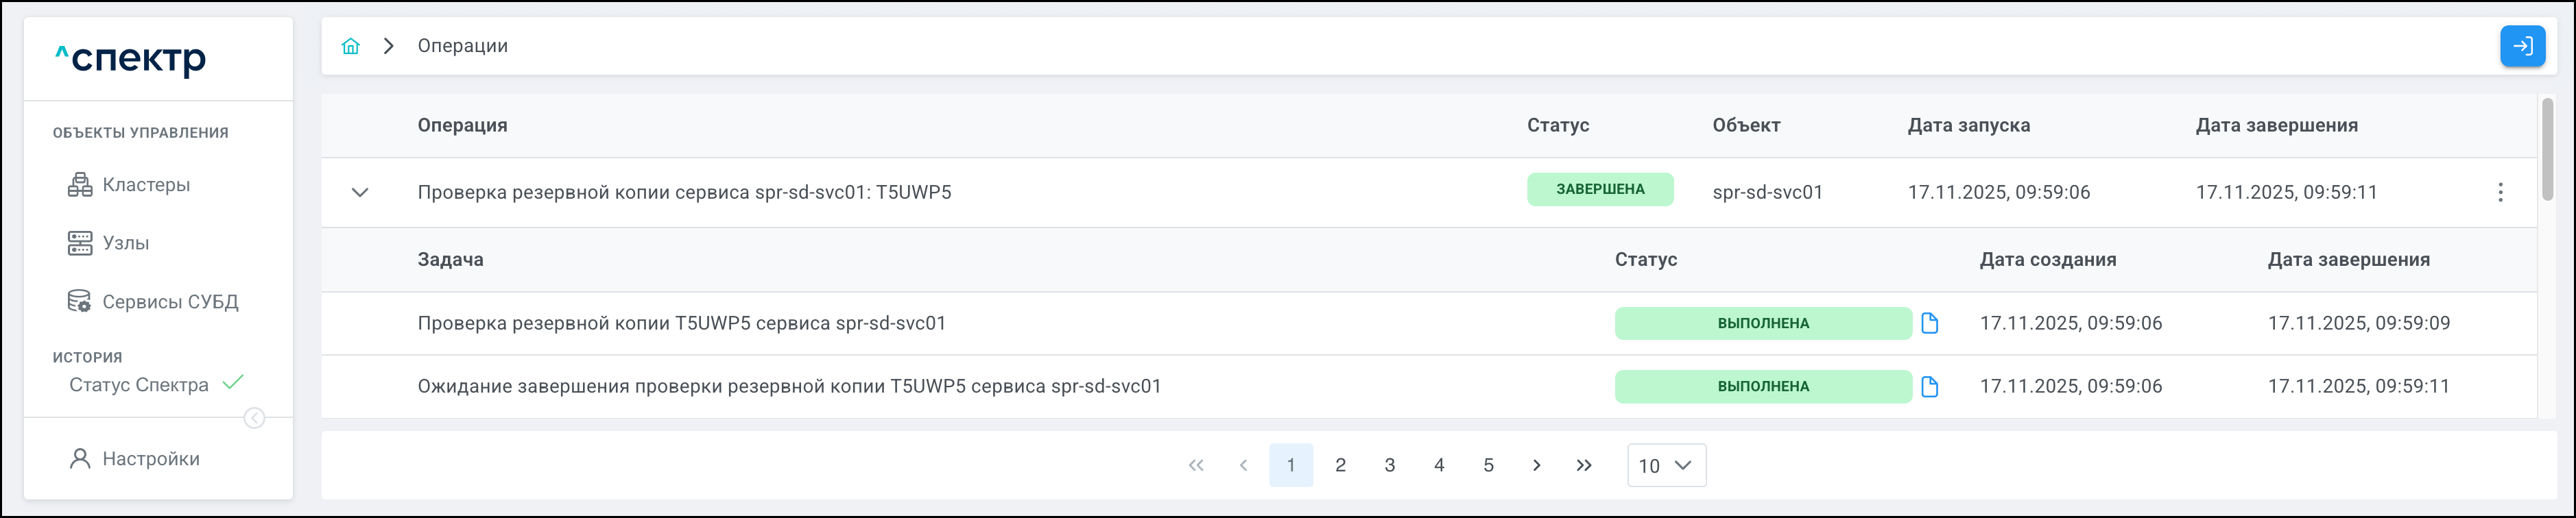Select page 5 in the pagination
Viewport: 2576px width, 518px height.
[x=1488, y=465]
